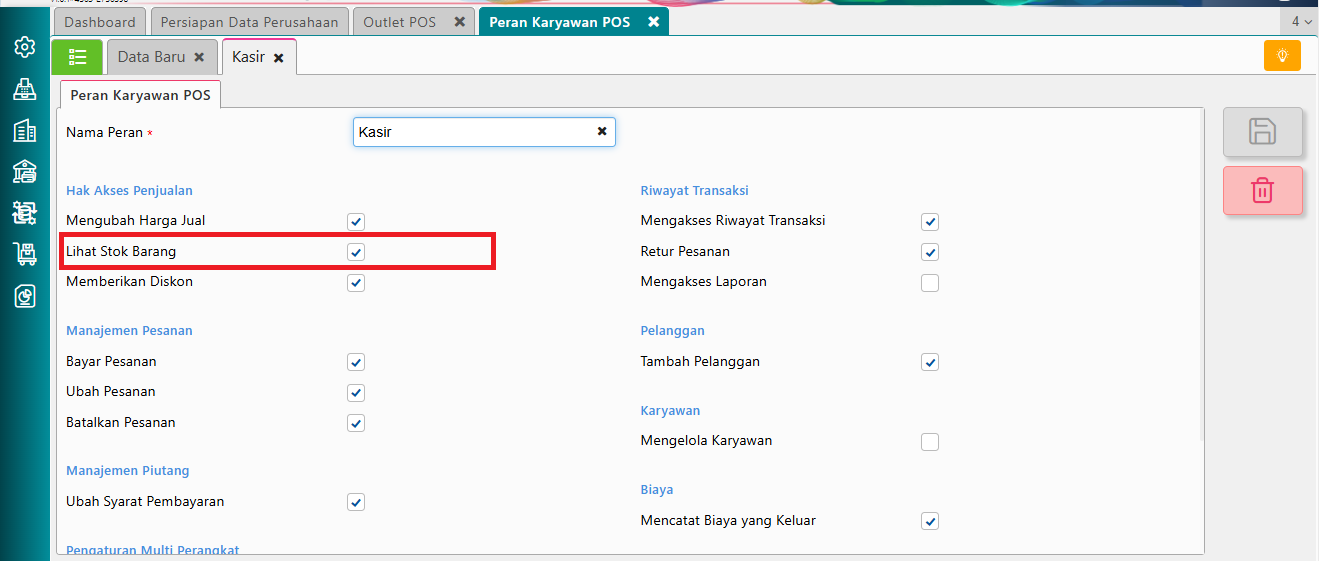
Task: Close the Outlet POS tab
Action: (x=459, y=22)
